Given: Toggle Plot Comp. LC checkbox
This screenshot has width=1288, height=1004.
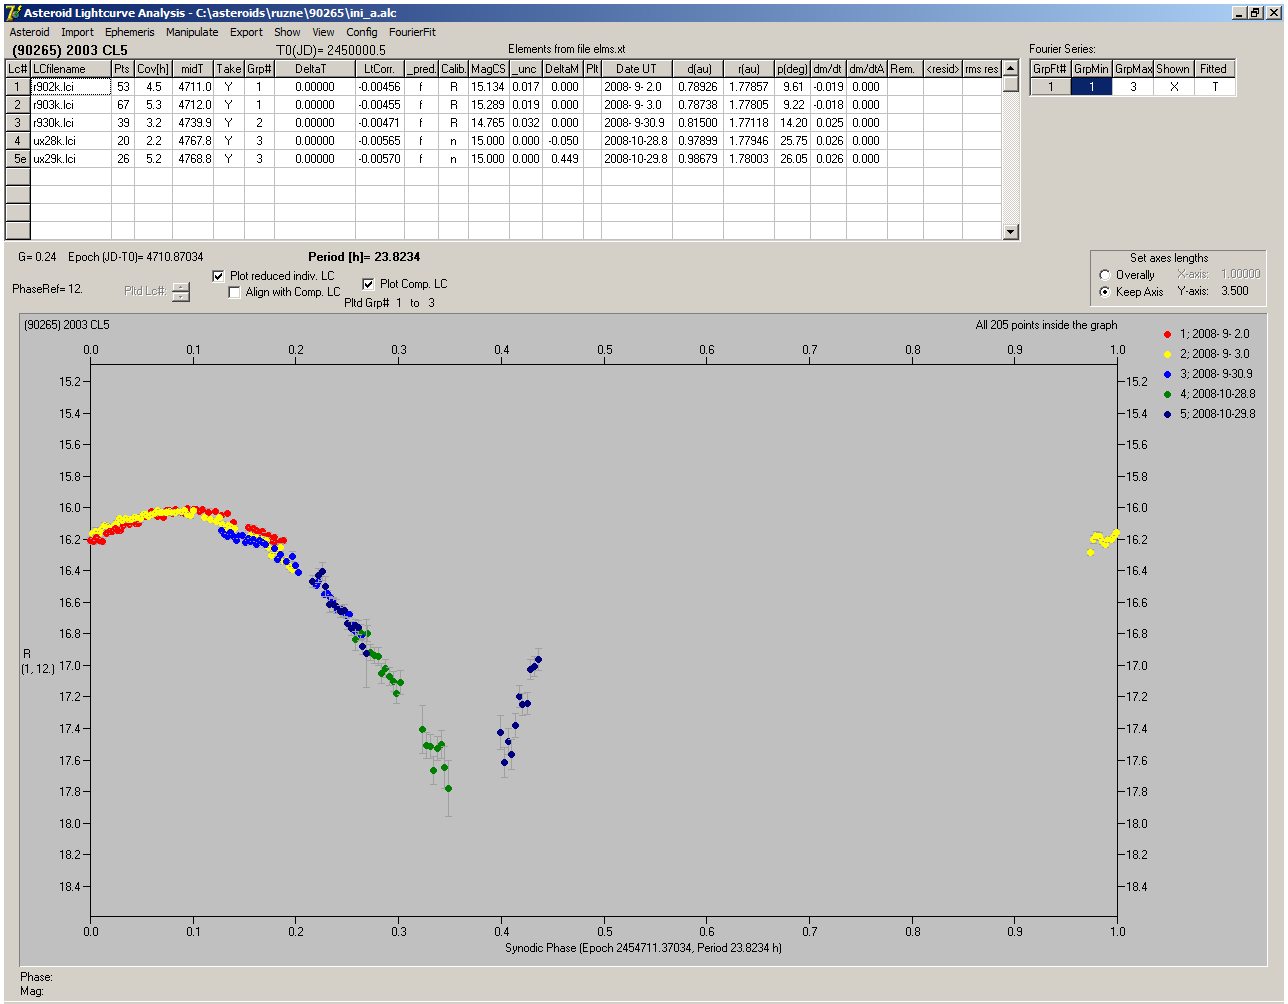Looking at the screenshot, I should 368,284.
